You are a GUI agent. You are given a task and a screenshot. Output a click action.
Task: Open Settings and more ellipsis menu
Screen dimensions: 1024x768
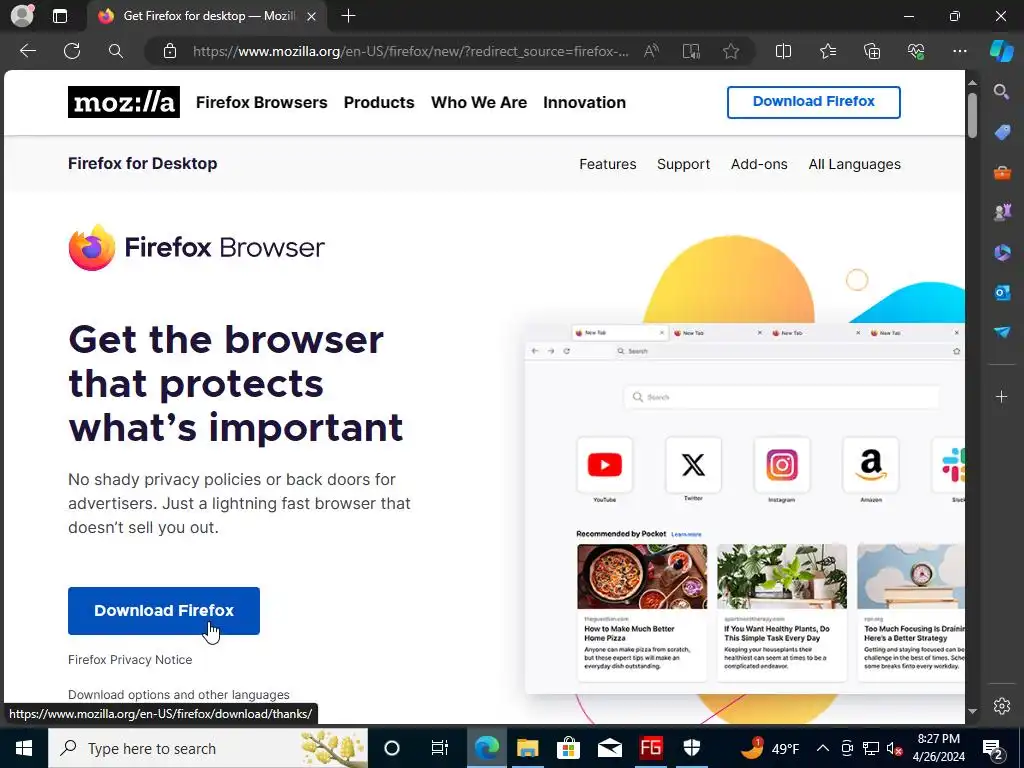click(959, 51)
